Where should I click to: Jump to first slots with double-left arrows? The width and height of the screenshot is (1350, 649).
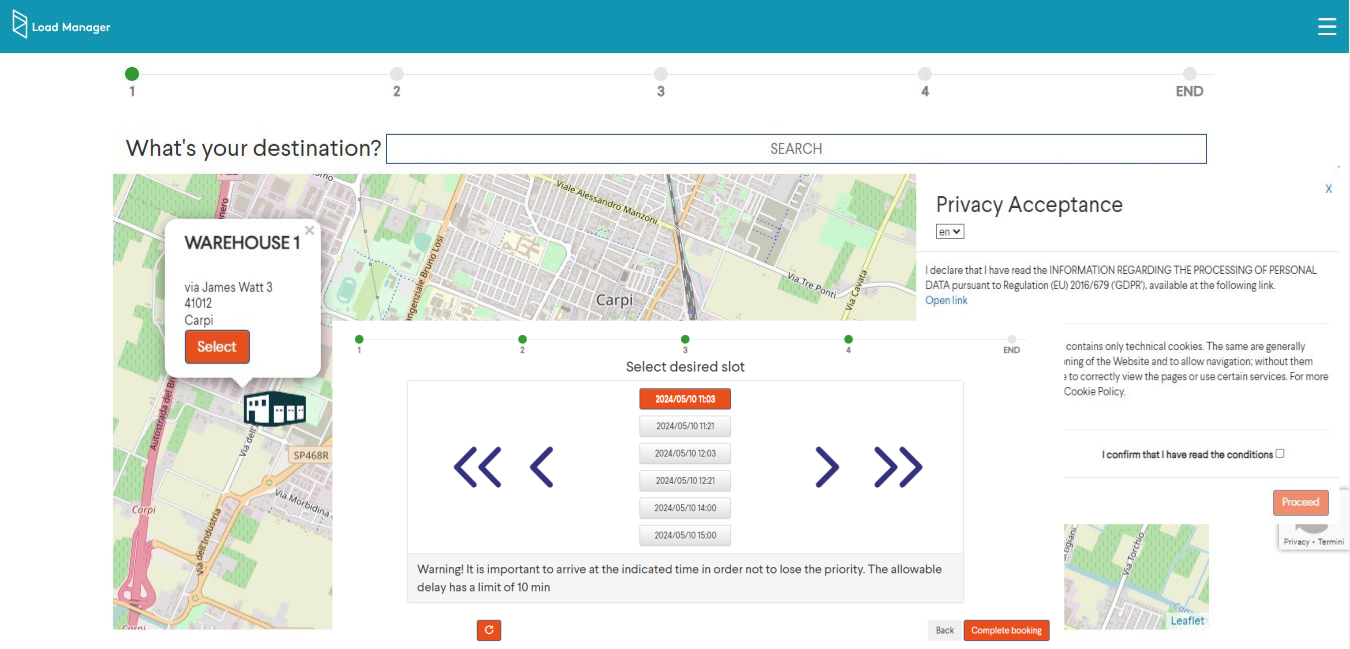tap(477, 467)
